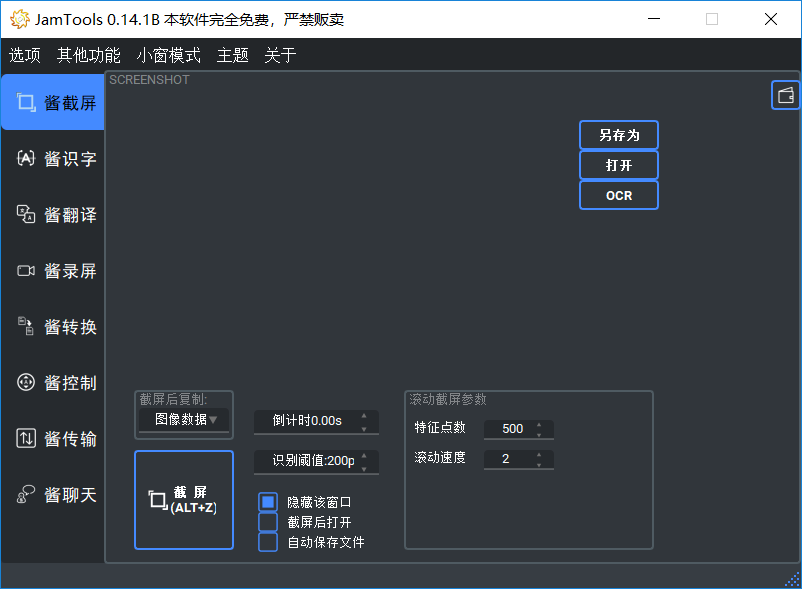Enable 截屏后打开 to open after capture
This screenshot has height=589, width=802.
(266, 522)
